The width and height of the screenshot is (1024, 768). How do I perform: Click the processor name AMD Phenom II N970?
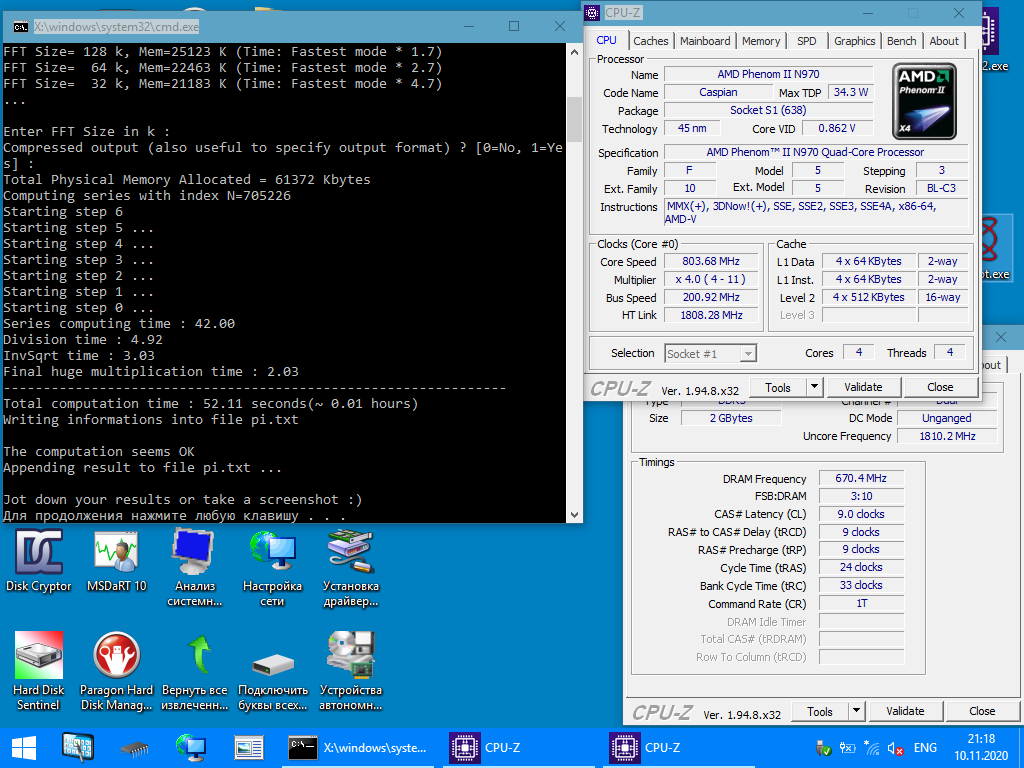pyautogui.click(x=768, y=74)
